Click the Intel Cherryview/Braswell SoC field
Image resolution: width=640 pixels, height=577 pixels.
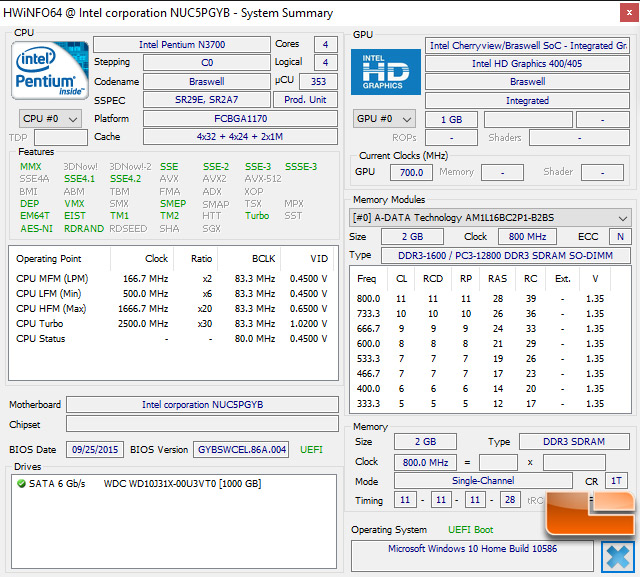527,45
